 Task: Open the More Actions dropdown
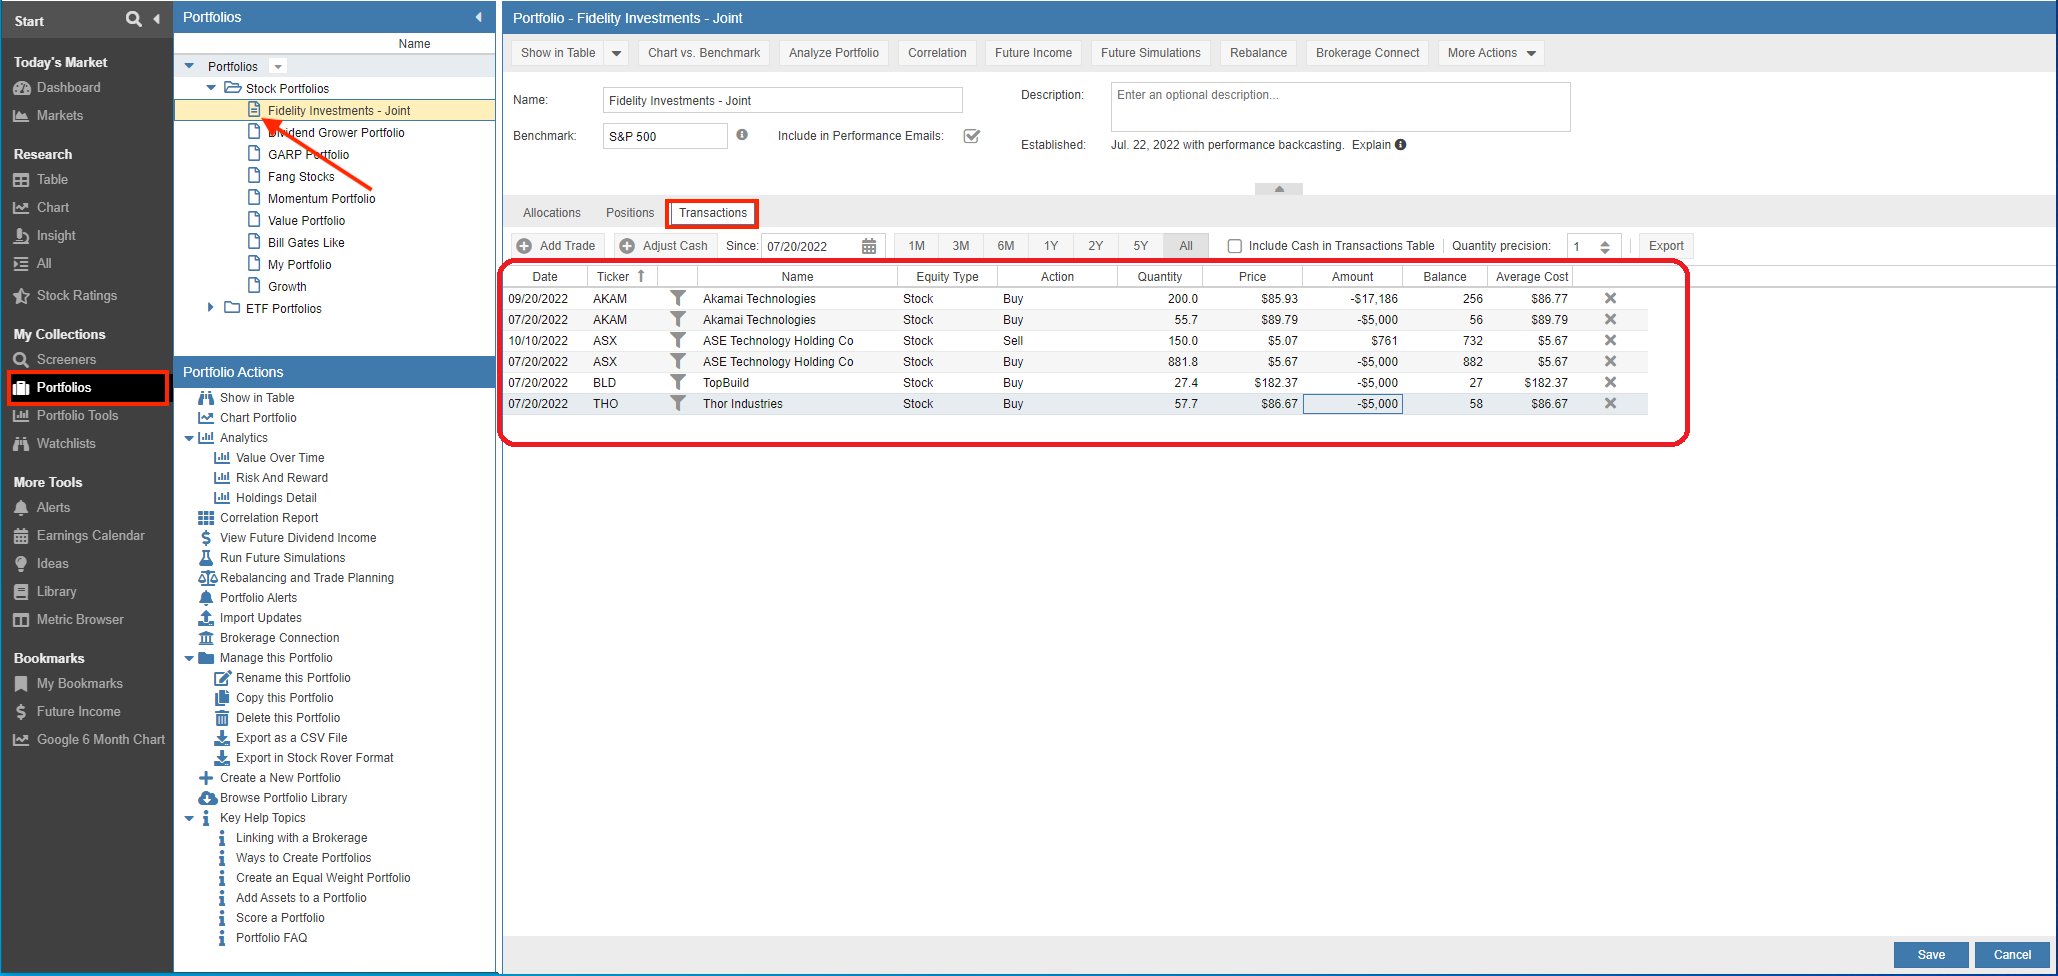pos(1491,53)
